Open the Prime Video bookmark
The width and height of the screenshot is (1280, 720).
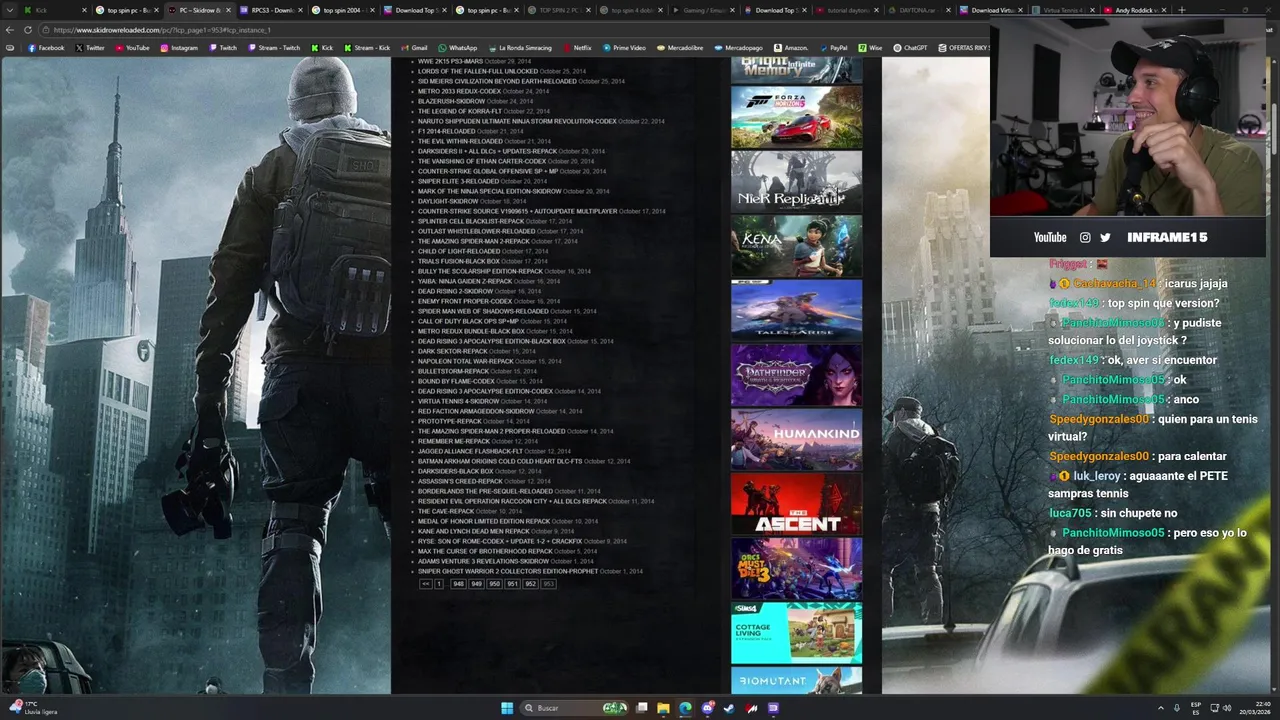[x=624, y=47]
